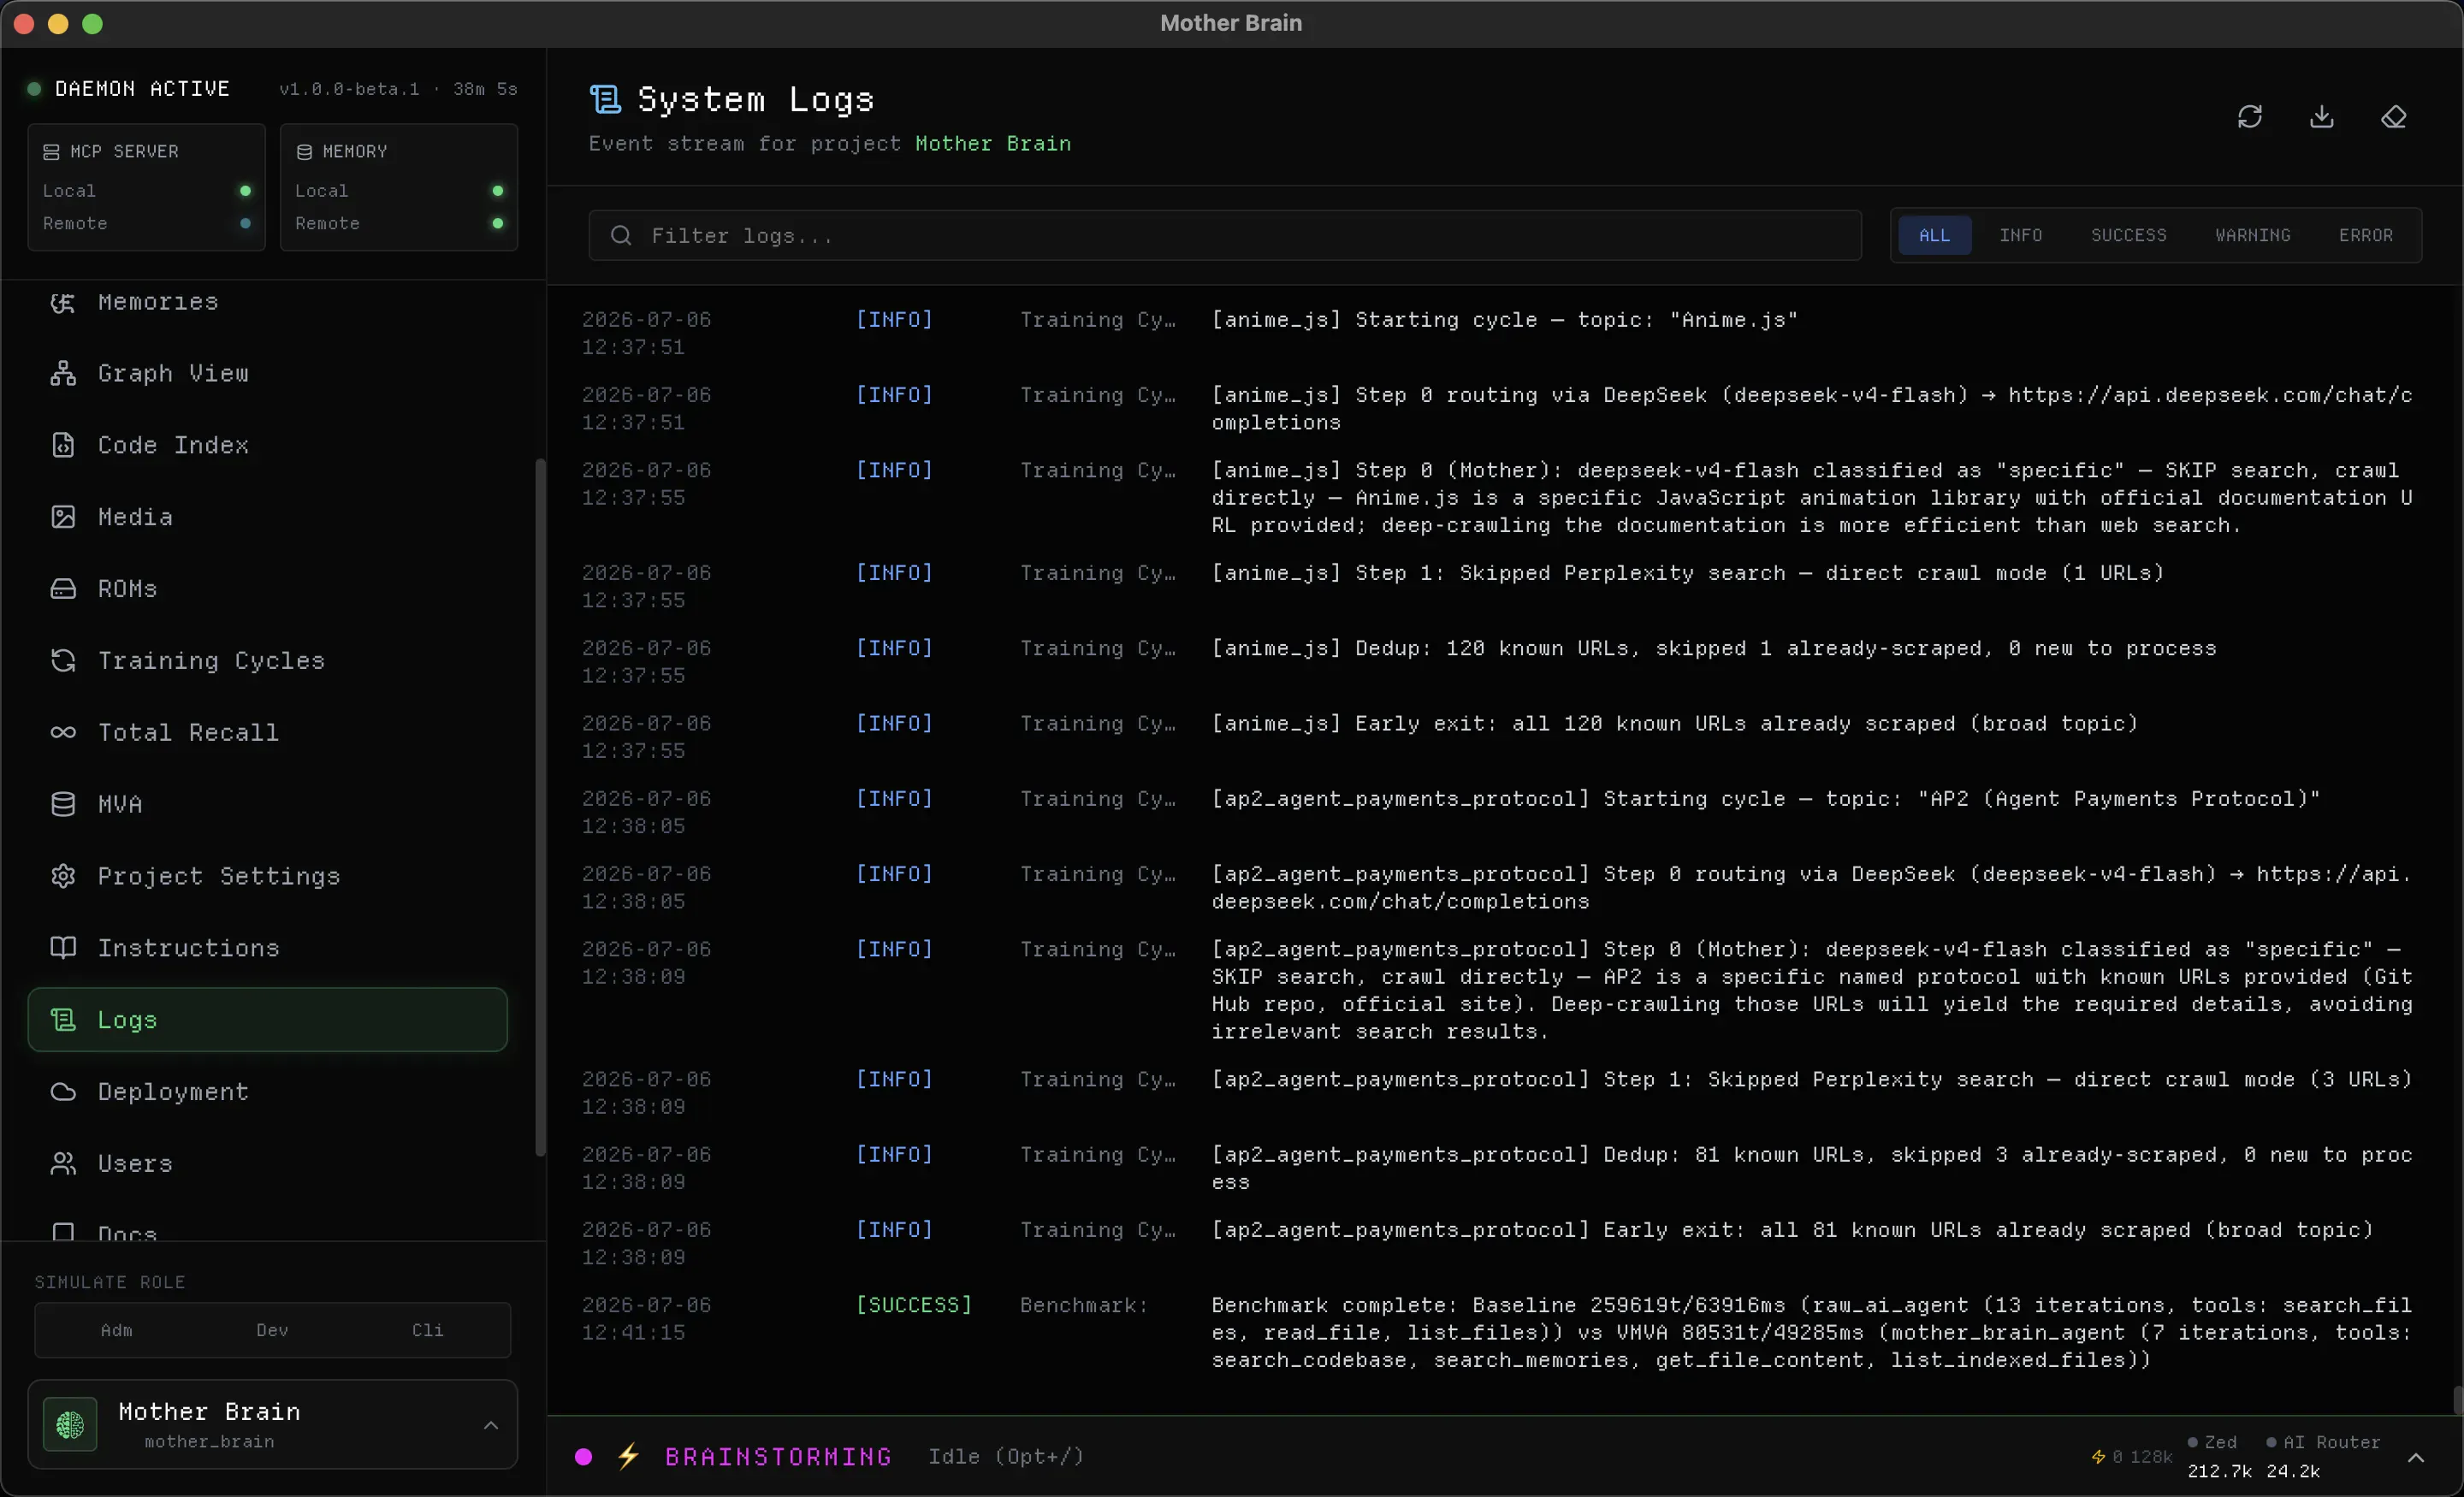Clear logs with the eraser icon

click(x=2393, y=117)
